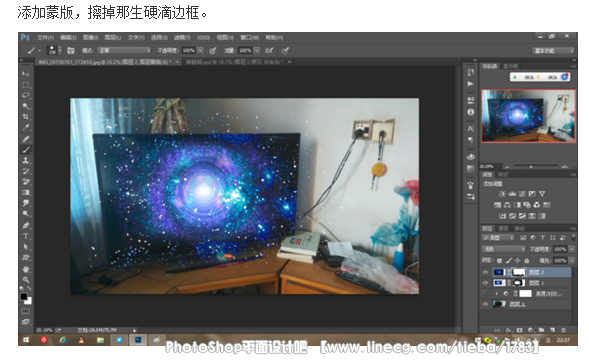Select the Healing Brush tool

pos(26,139)
